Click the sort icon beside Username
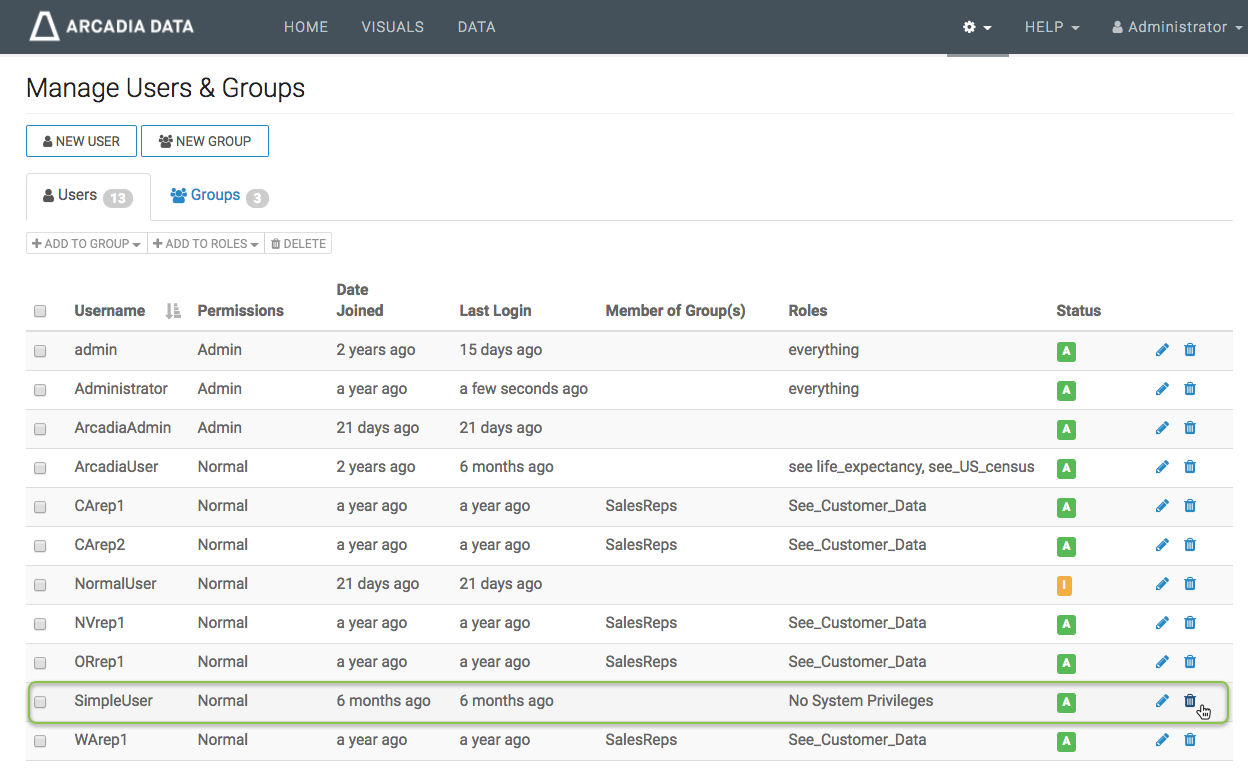The width and height of the screenshot is (1248, 770). point(173,311)
